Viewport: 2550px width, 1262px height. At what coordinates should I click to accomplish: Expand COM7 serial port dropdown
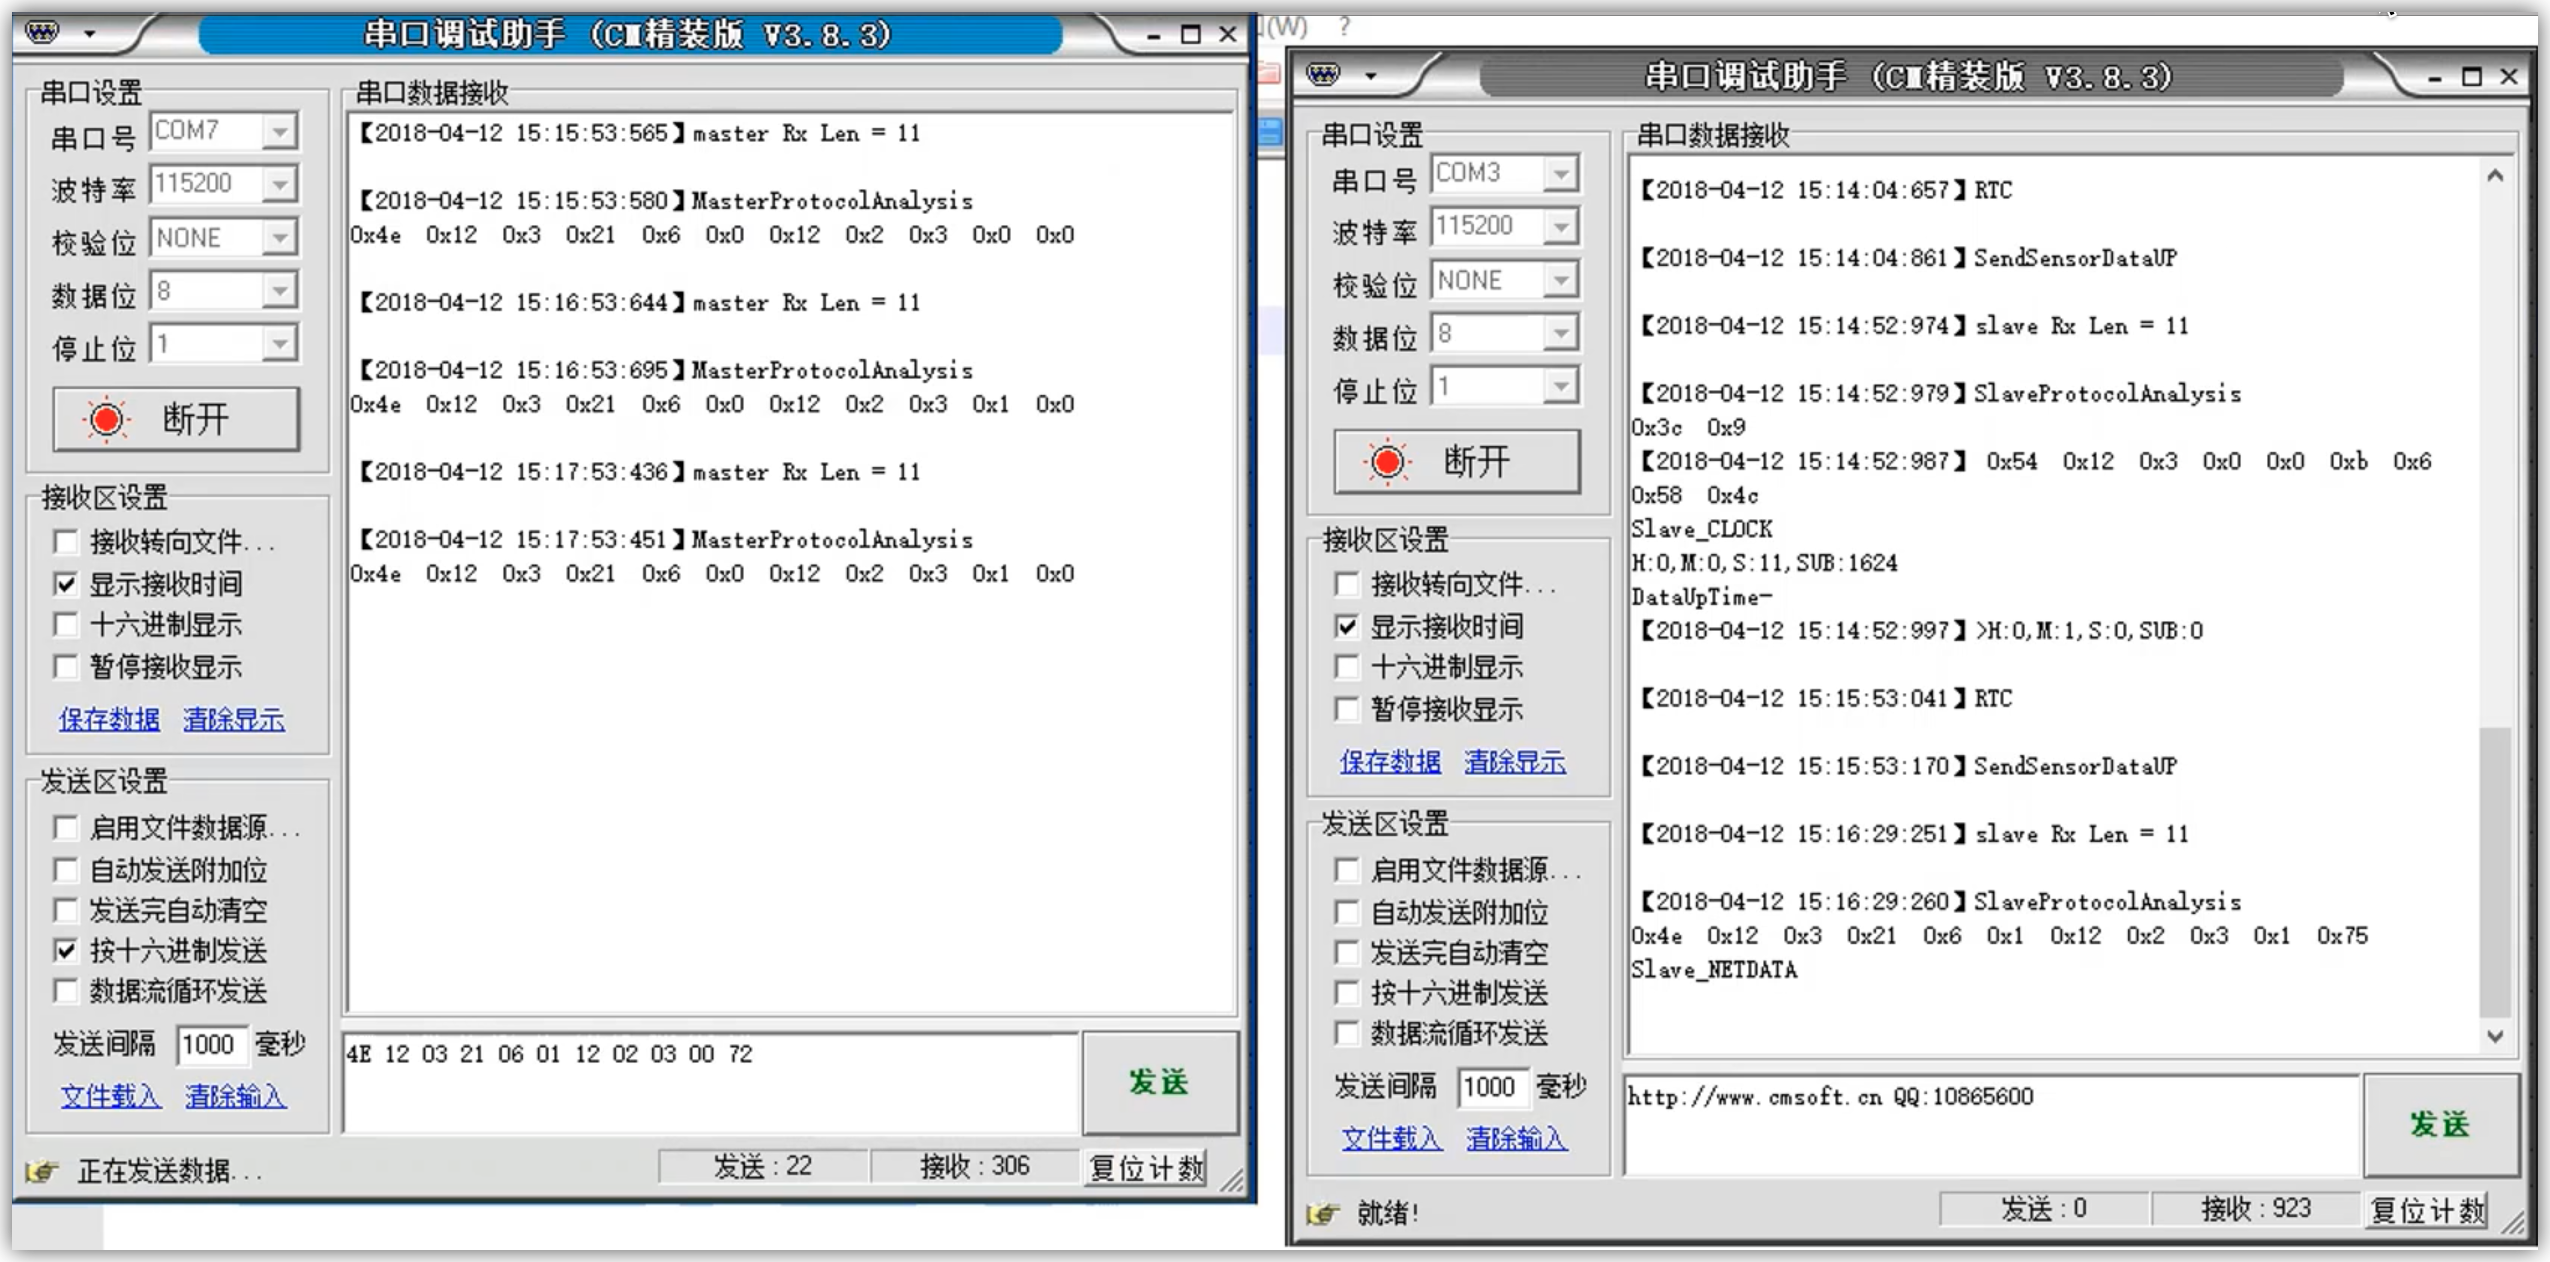coord(280,131)
